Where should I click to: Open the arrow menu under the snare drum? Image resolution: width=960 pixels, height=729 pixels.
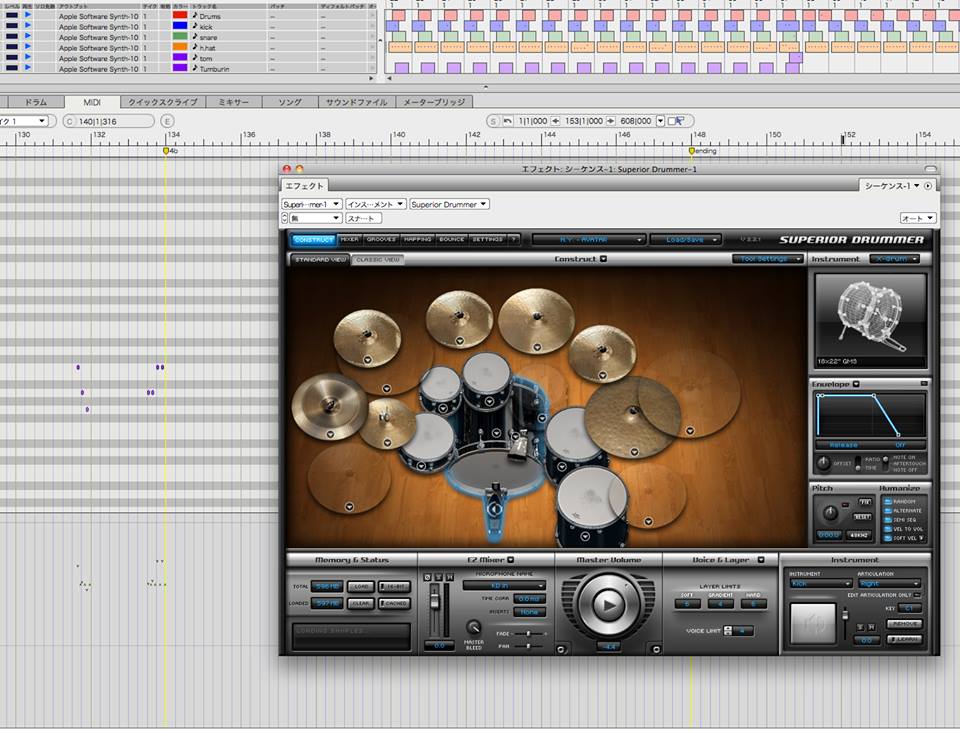click(x=421, y=465)
